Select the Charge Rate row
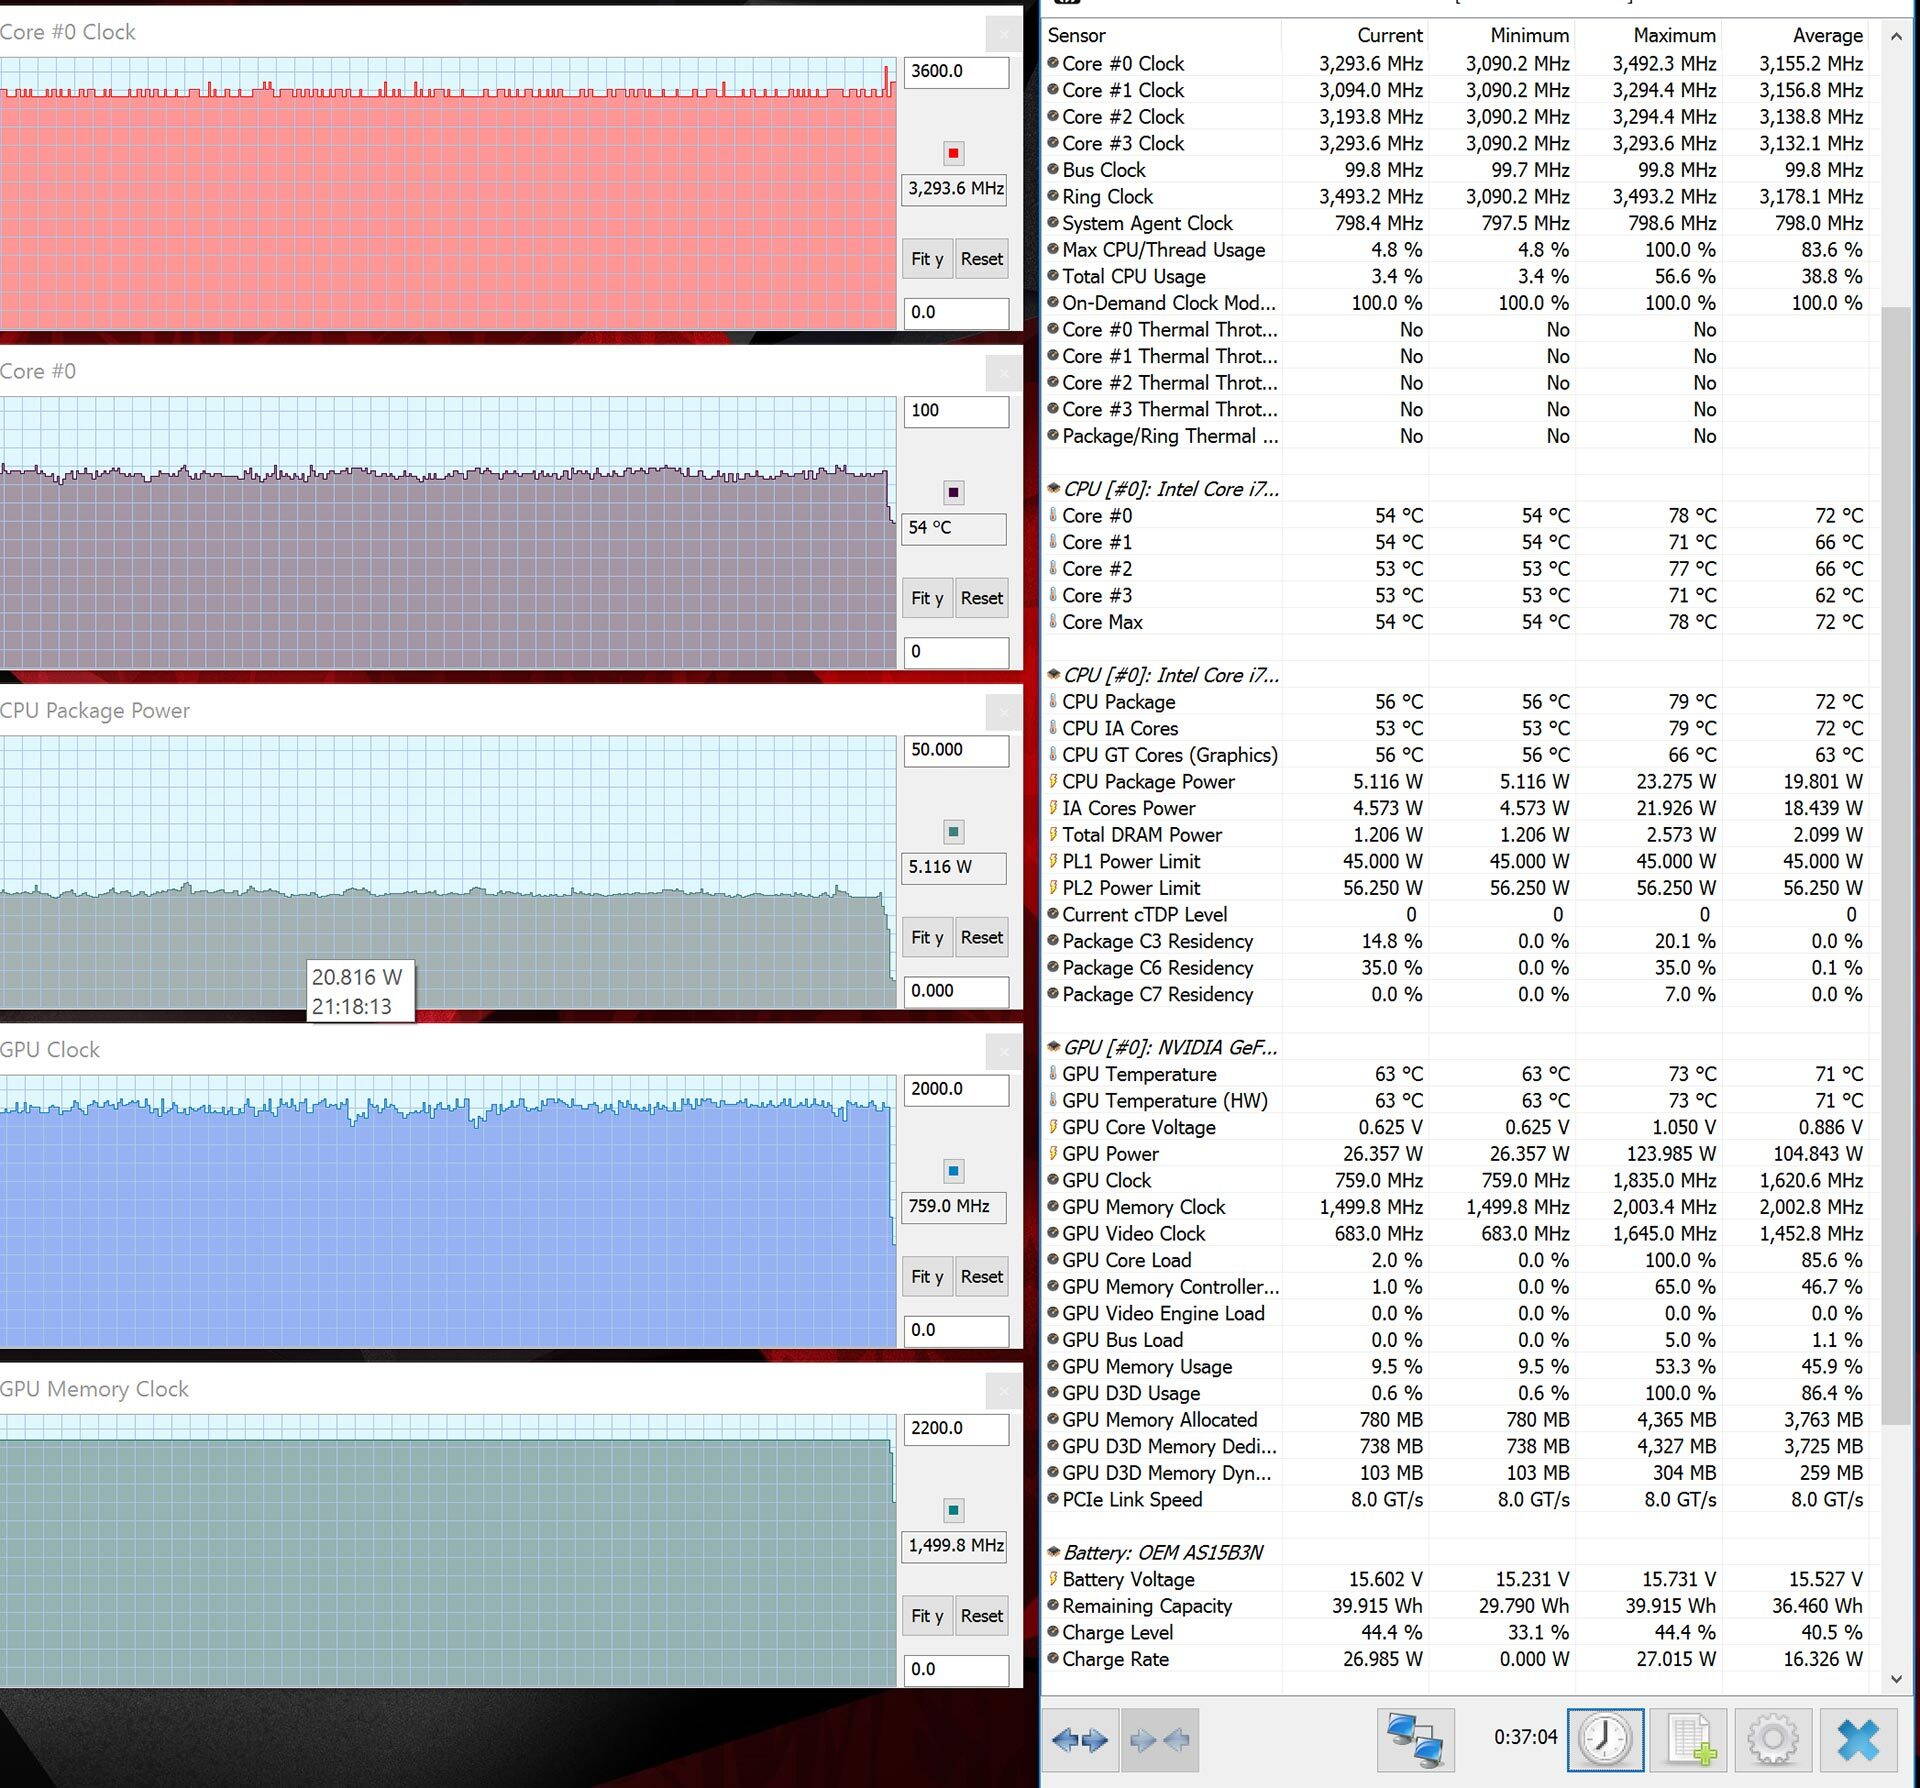Image resolution: width=1920 pixels, height=1788 pixels. pos(1456,1659)
